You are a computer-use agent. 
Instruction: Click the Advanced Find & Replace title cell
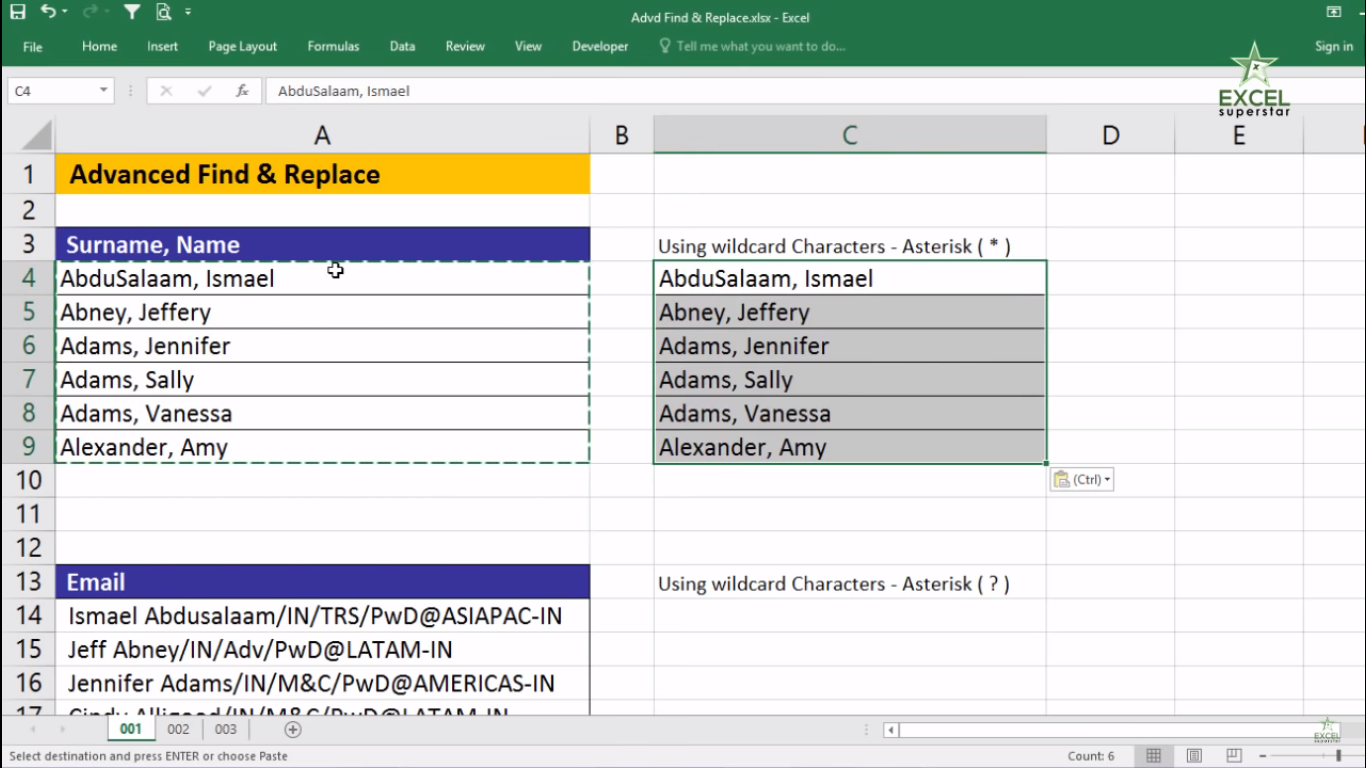[322, 174]
